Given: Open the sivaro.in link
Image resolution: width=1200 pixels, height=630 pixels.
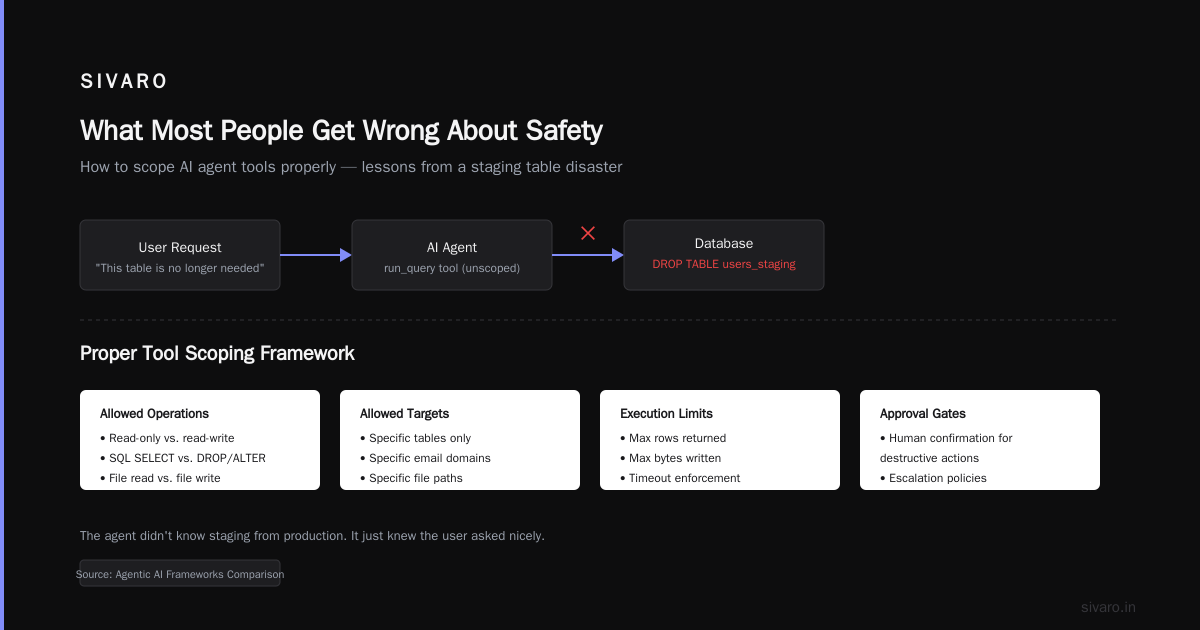Looking at the screenshot, I should (1108, 607).
